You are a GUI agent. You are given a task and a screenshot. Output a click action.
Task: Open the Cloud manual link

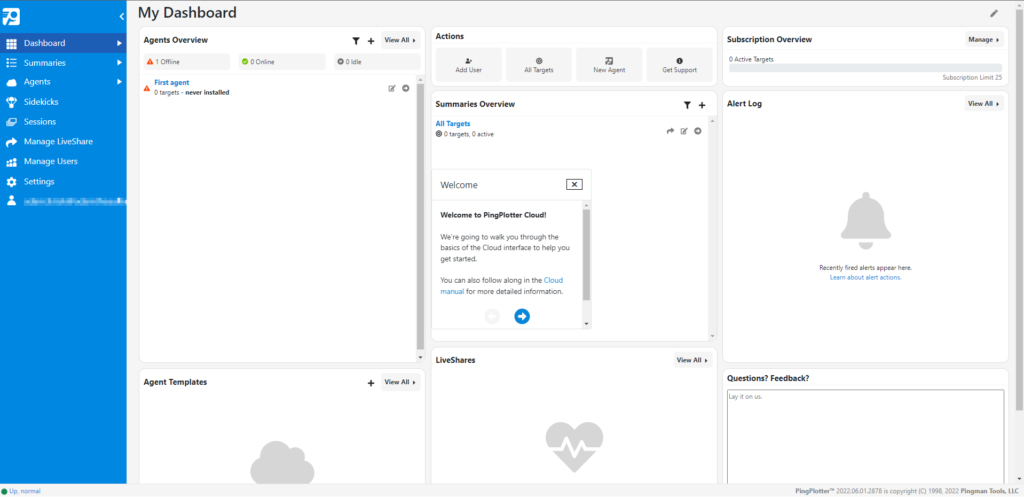click(502, 285)
